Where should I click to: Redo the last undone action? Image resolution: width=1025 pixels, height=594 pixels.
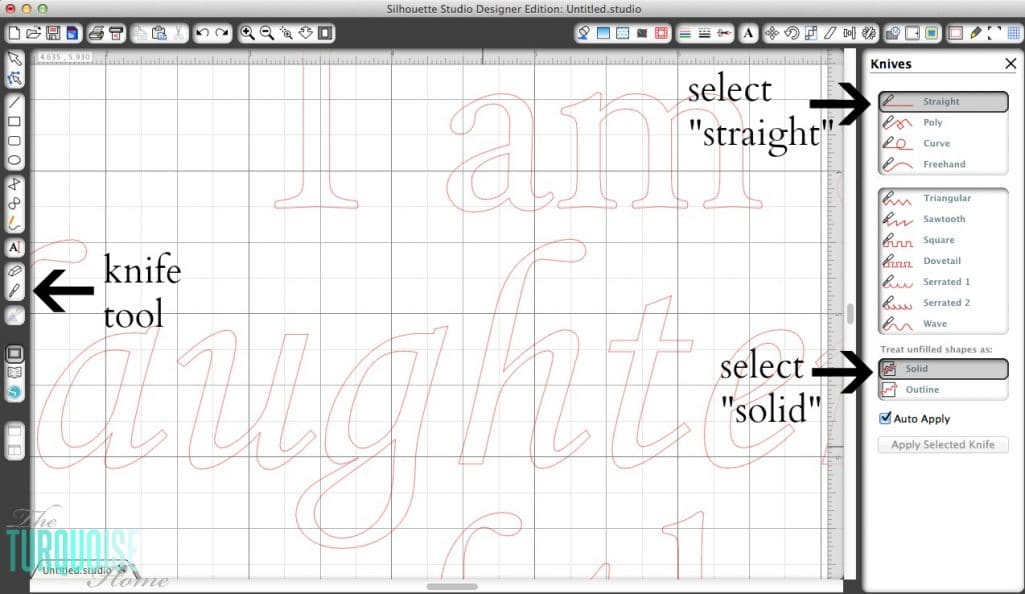tap(222, 33)
